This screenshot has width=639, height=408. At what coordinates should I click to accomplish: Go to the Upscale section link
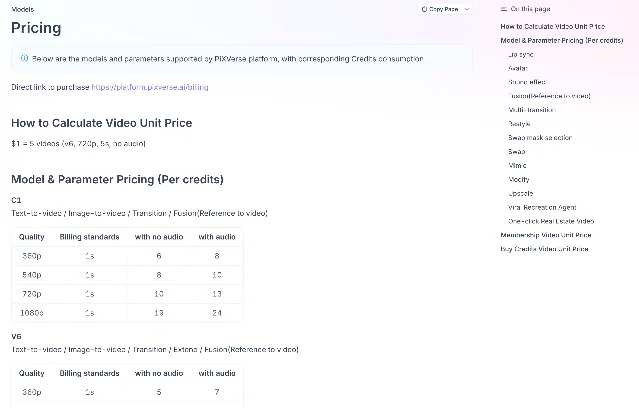pos(521,193)
